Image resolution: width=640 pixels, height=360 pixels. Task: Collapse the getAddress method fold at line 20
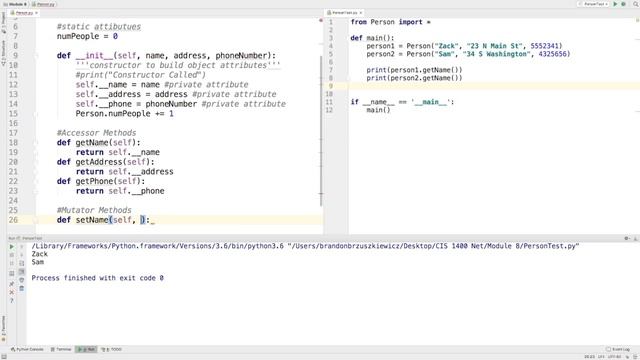36,162
